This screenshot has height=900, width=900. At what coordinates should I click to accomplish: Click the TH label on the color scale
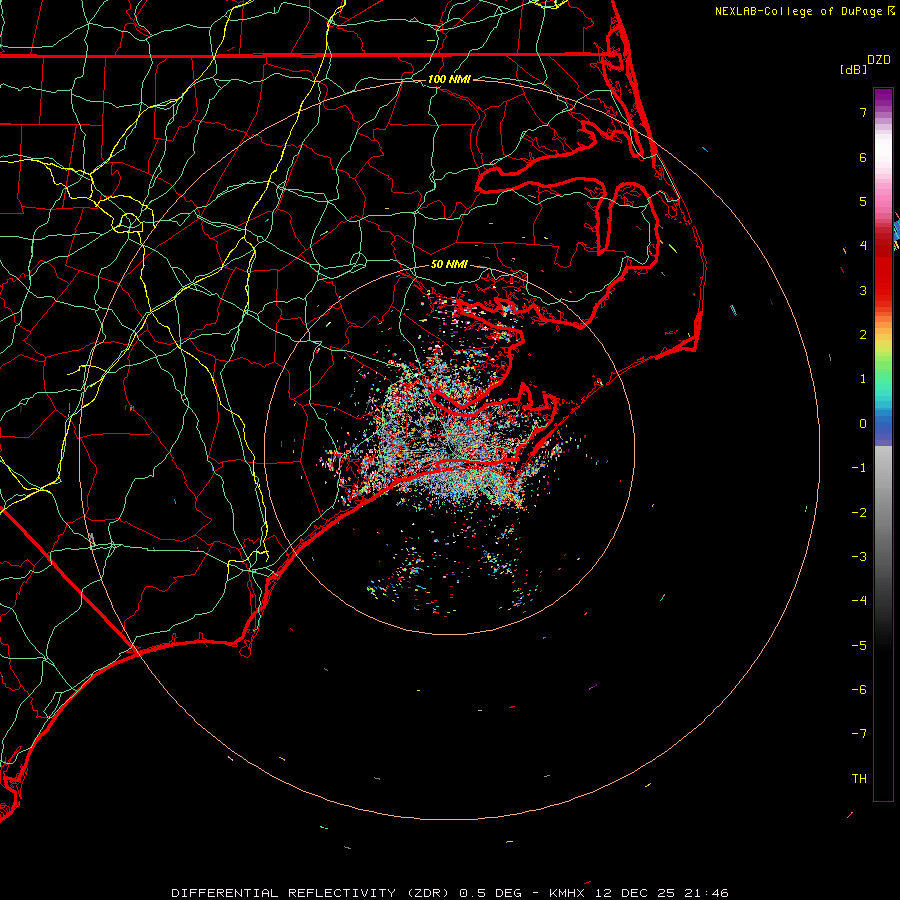click(859, 778)
